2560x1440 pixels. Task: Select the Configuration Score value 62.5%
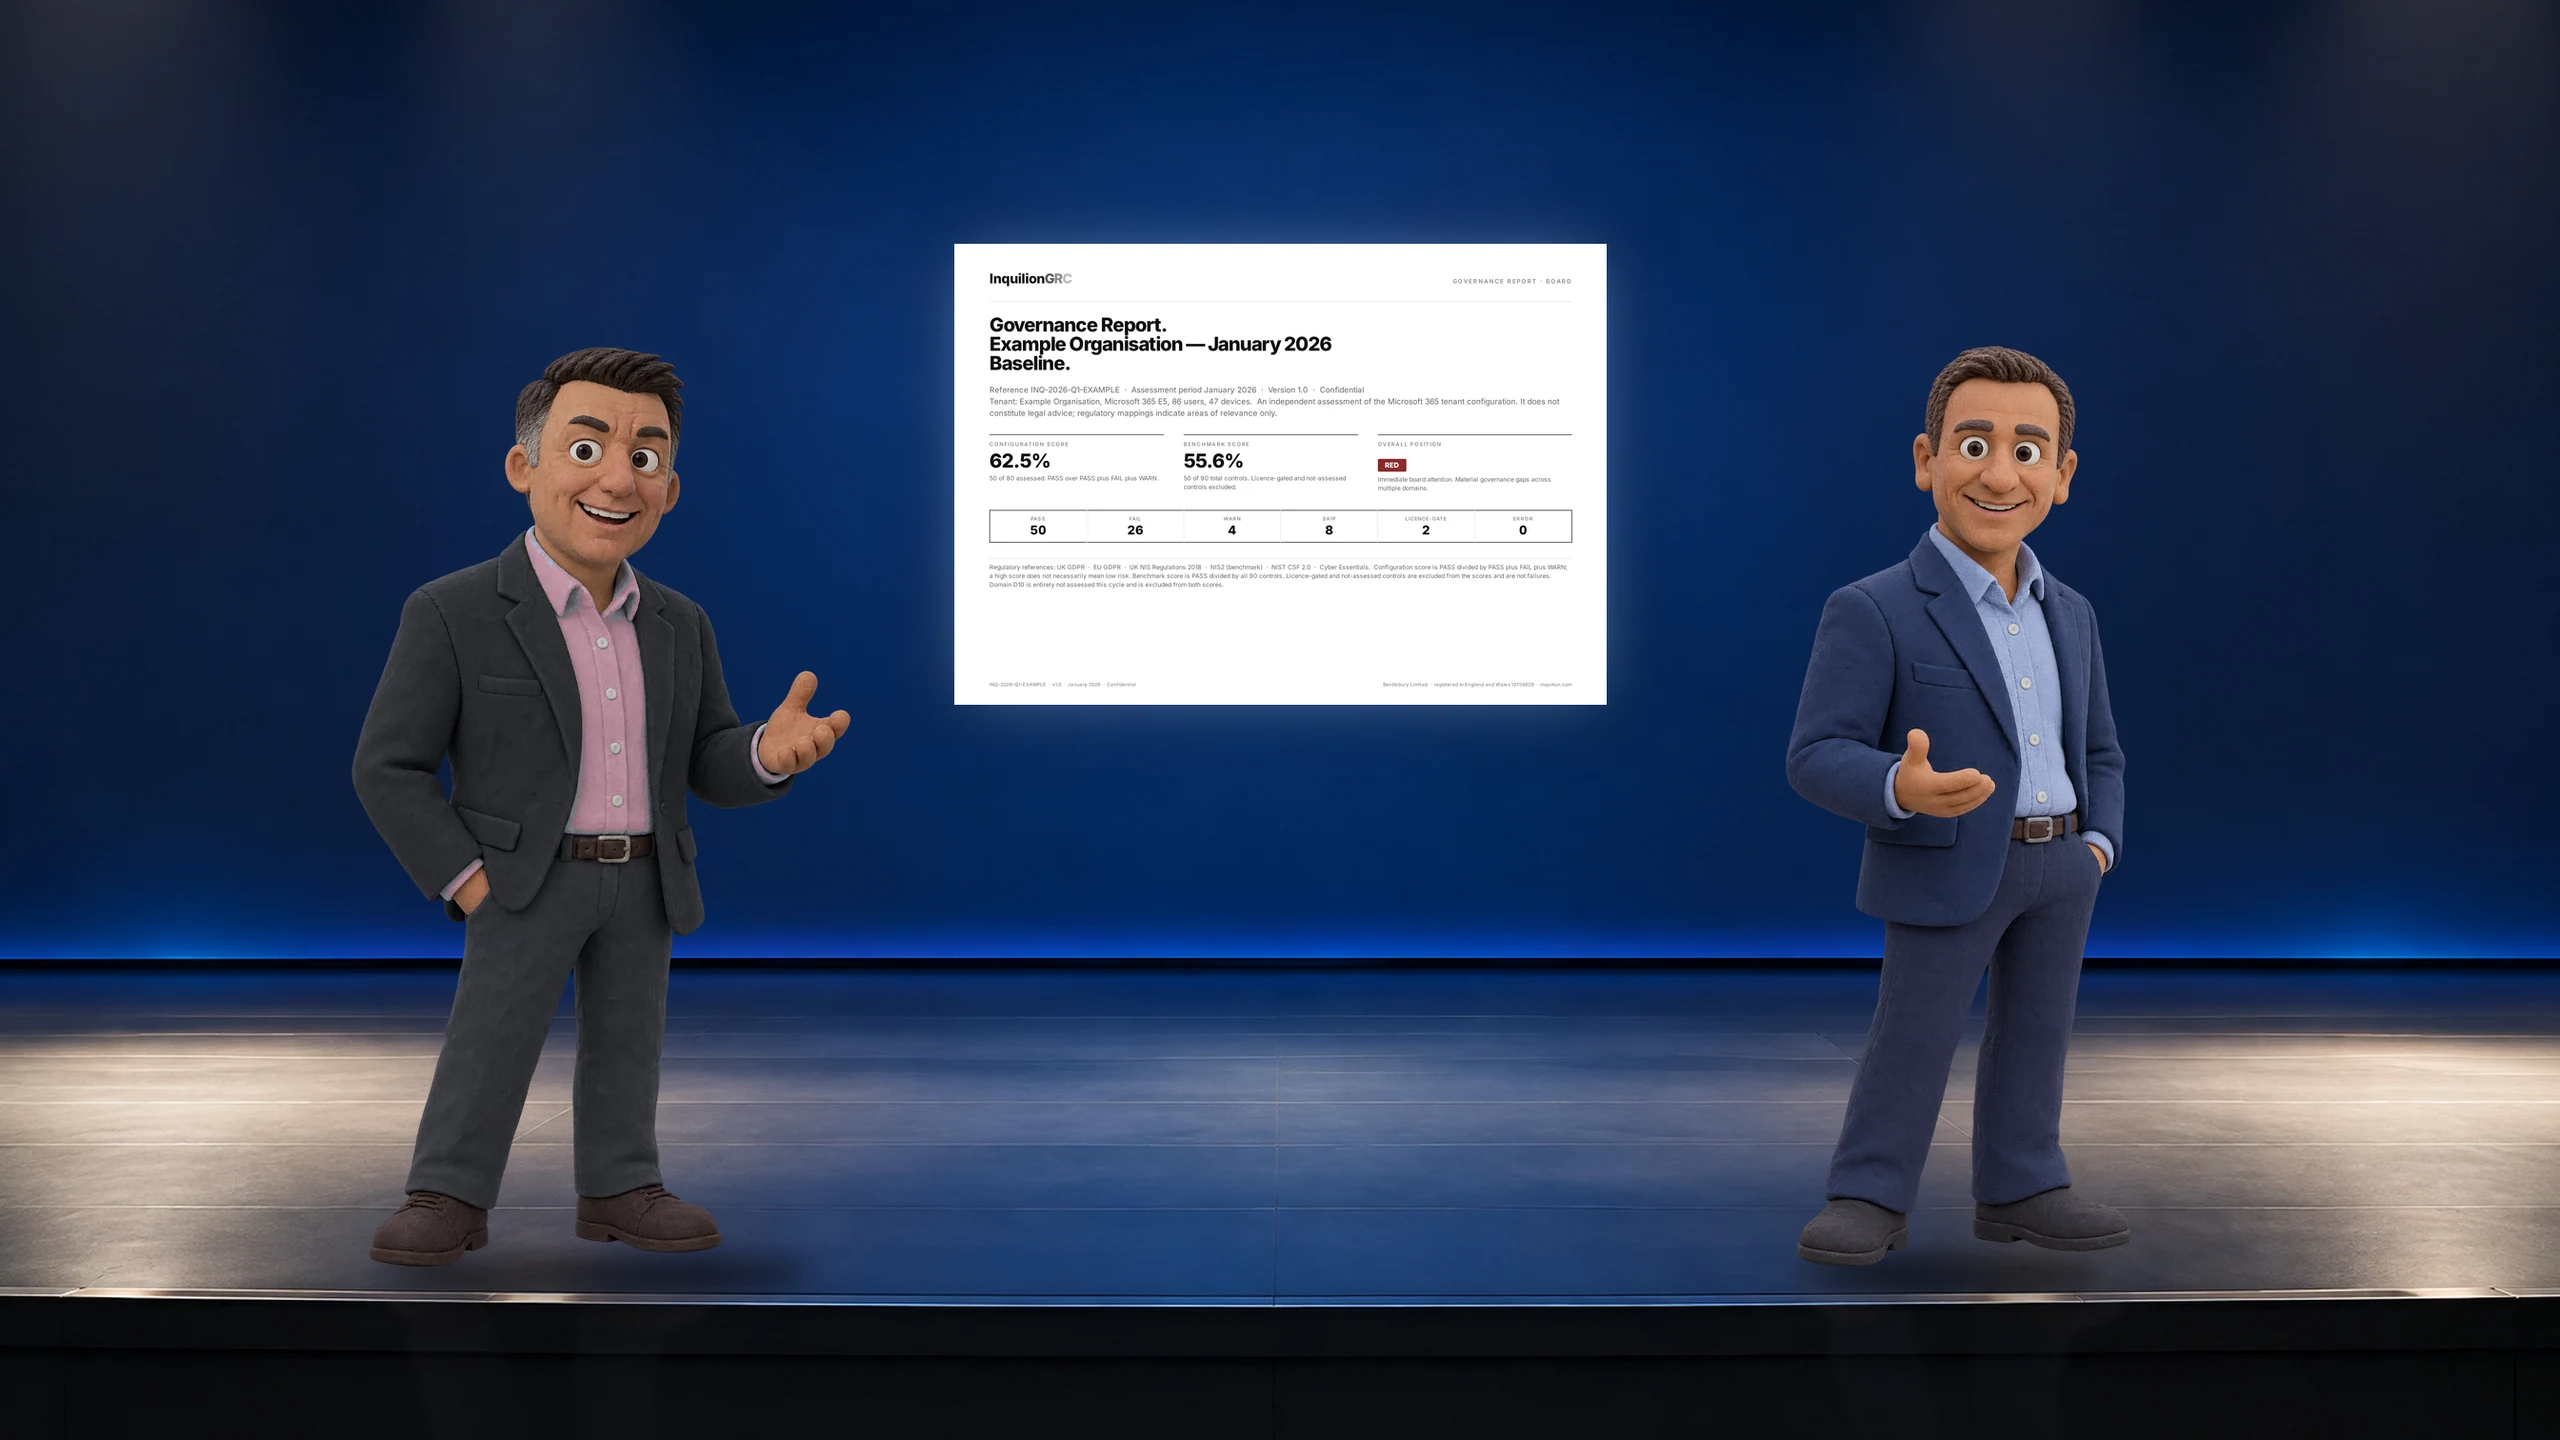(x=1019, y=461)
